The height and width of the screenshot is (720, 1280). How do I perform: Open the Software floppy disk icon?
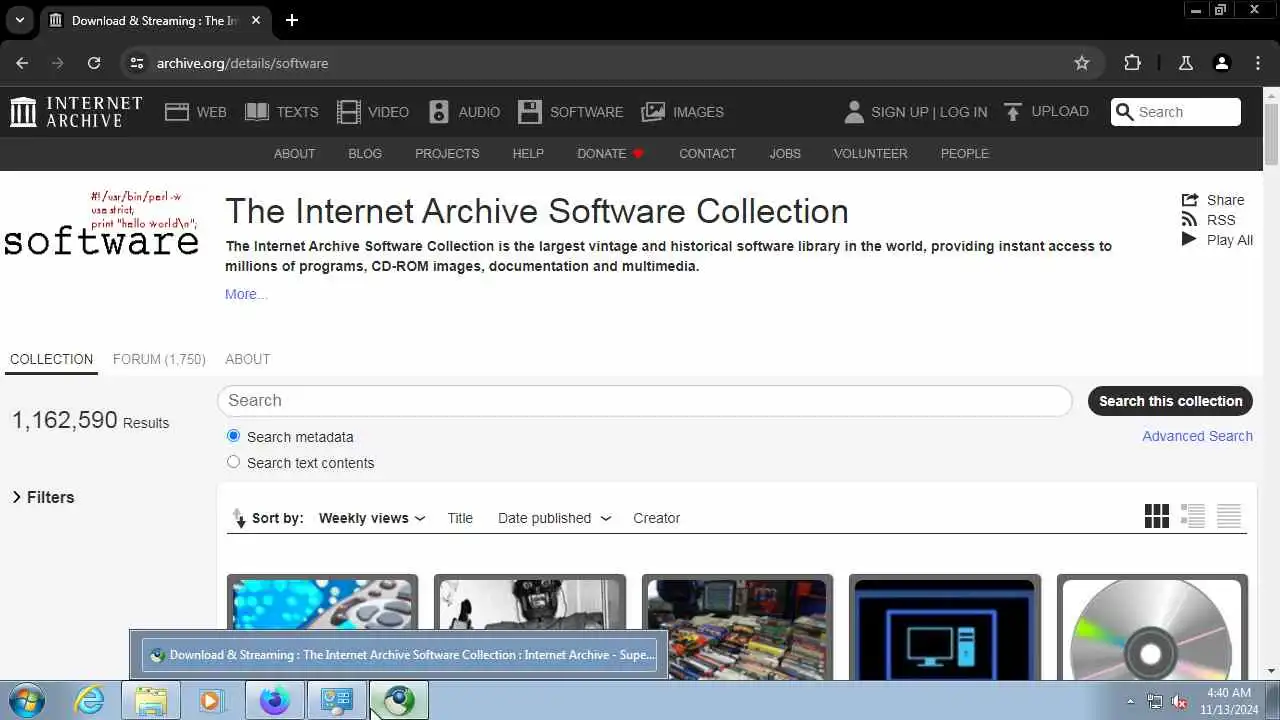click(x=530, y=112)
